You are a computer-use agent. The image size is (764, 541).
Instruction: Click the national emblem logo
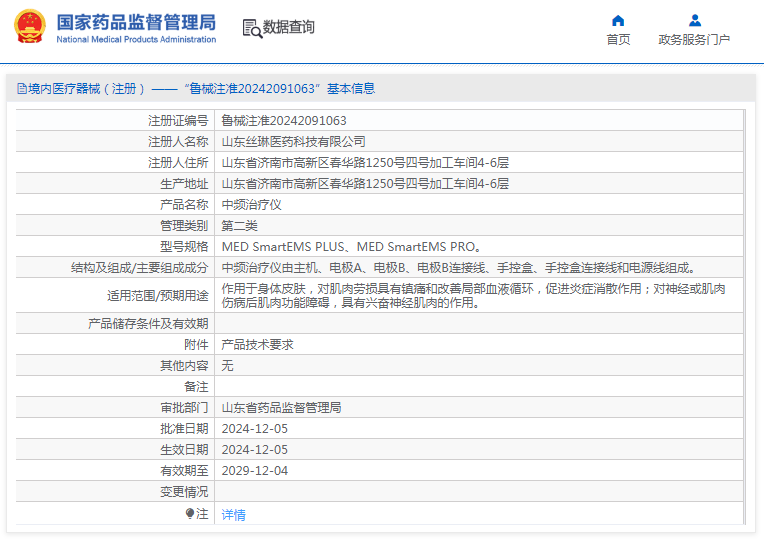pyautogui.click(x=30, y=27)
